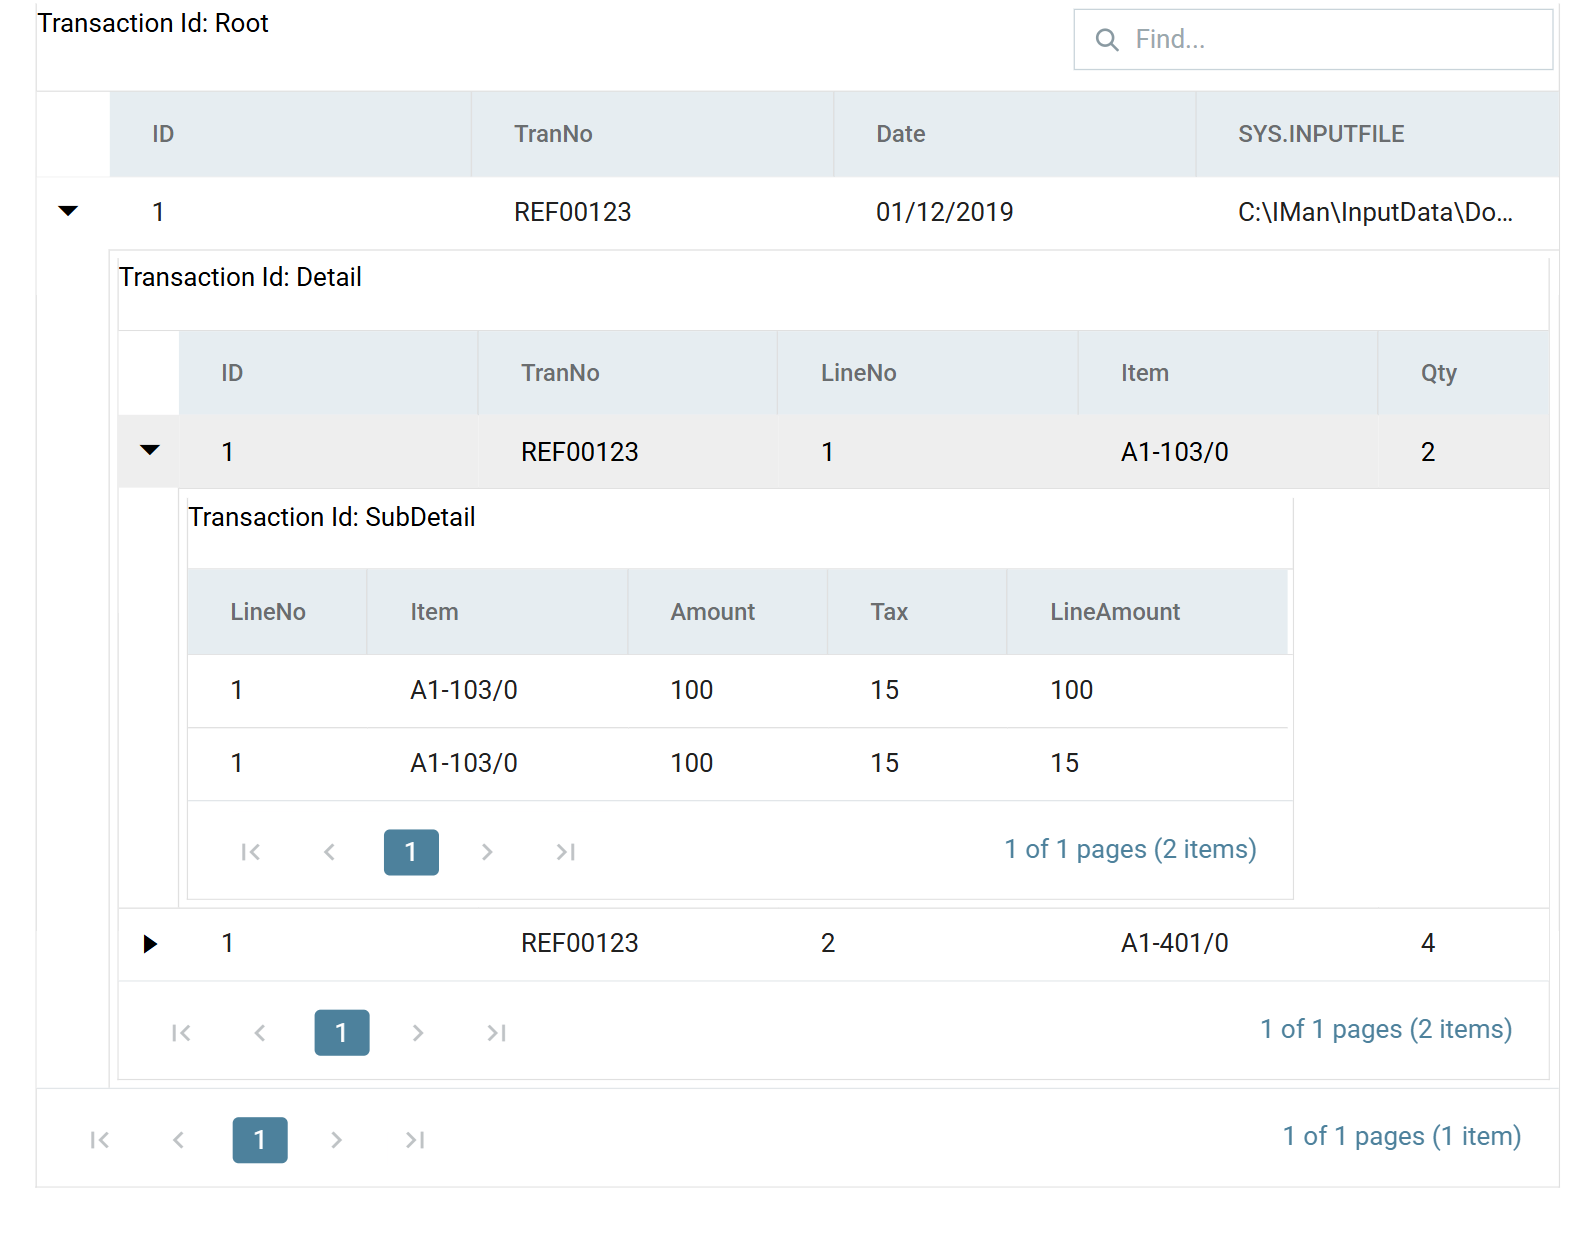Screen dimensions: 1594x1252
Task: Click the Item column header in Detail grid
Action: [1228, 373]
